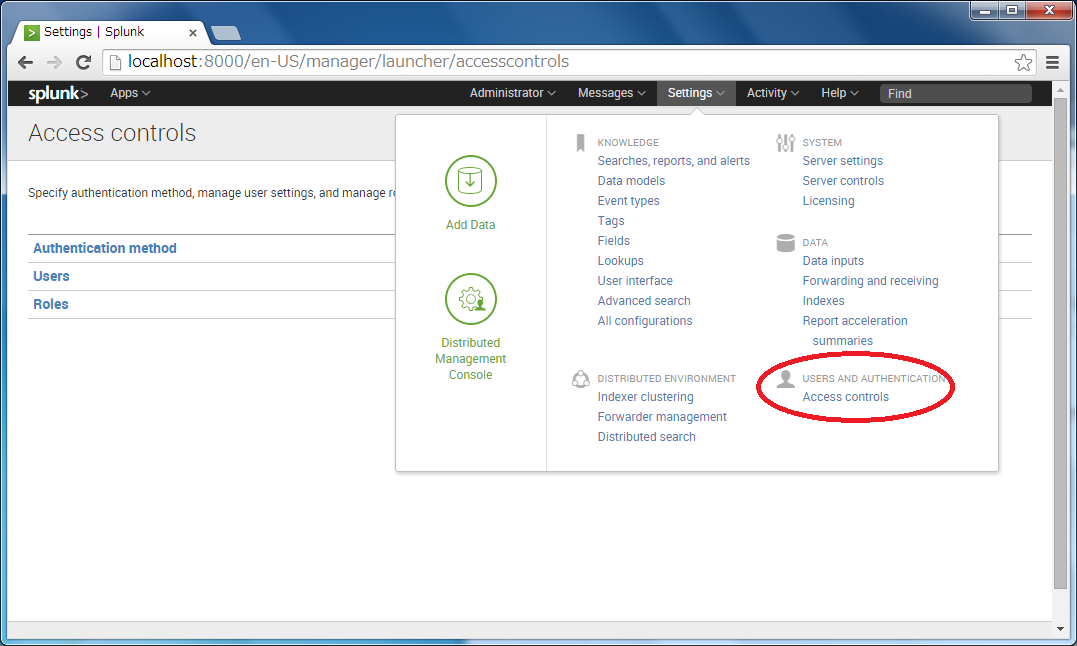Select All configurations
The height and width of the screenshot is (646, 1077).
[x=644, y=321]
